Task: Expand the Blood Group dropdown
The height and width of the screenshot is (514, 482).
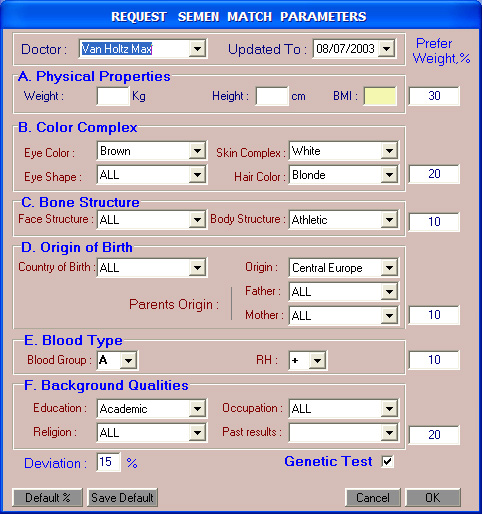Action: [x=128, y=360]
